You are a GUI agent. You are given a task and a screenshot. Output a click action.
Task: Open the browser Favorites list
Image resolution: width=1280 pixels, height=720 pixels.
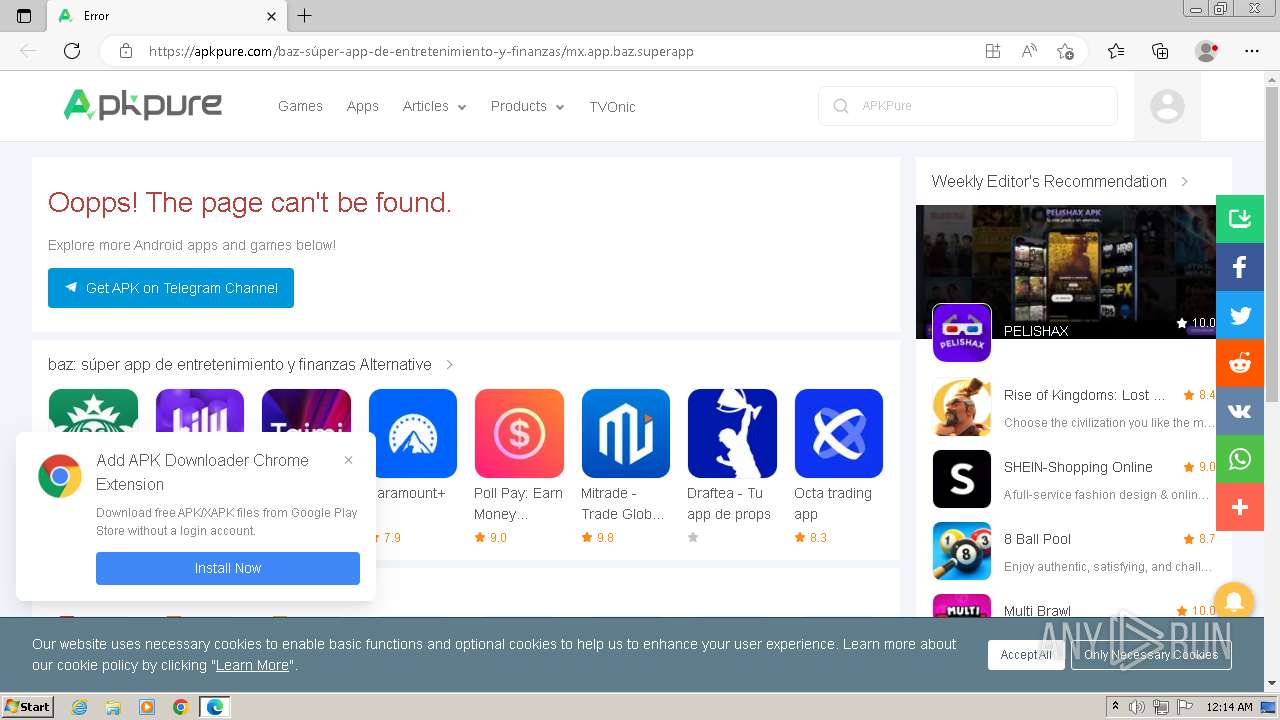pos(1116,51)
